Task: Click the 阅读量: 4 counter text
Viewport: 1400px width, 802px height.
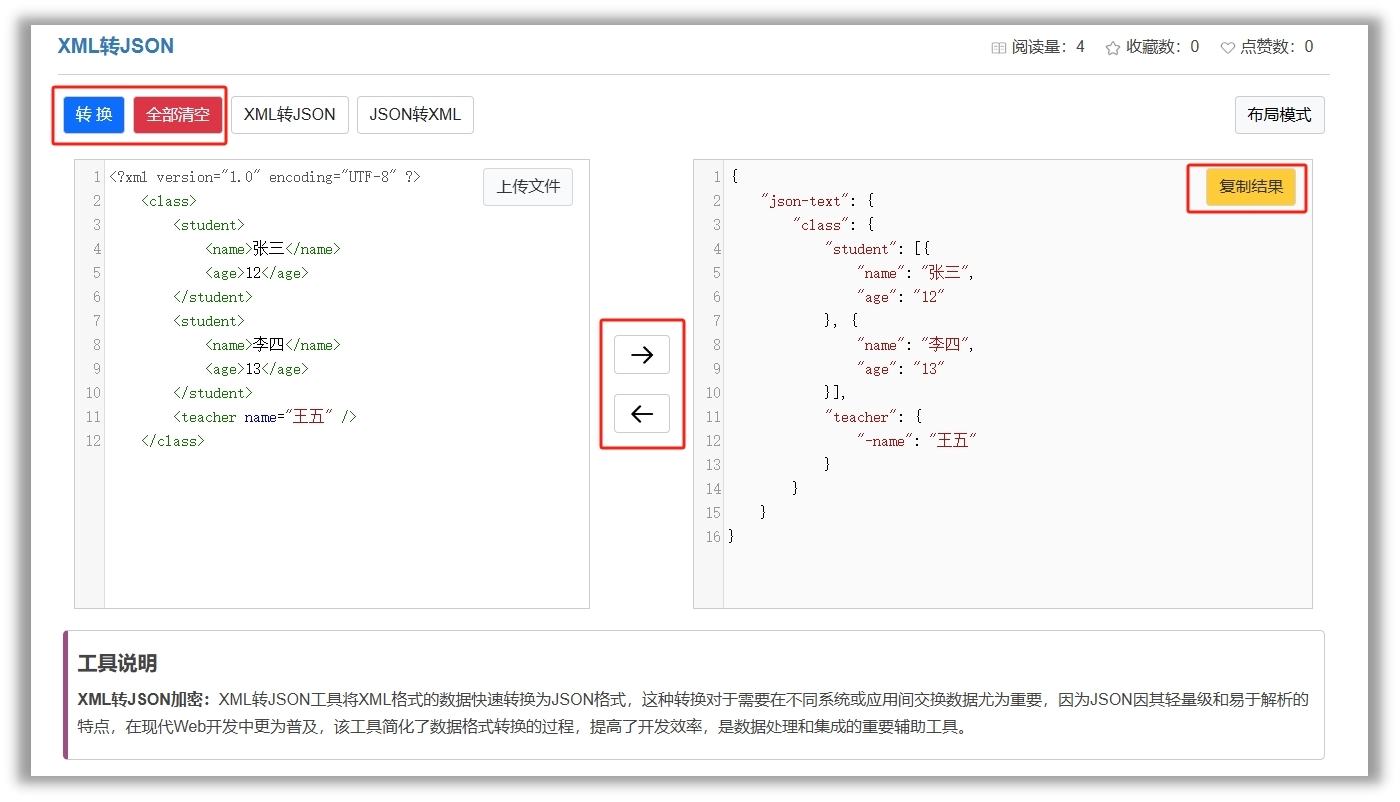Action: tap(1048, 47)
